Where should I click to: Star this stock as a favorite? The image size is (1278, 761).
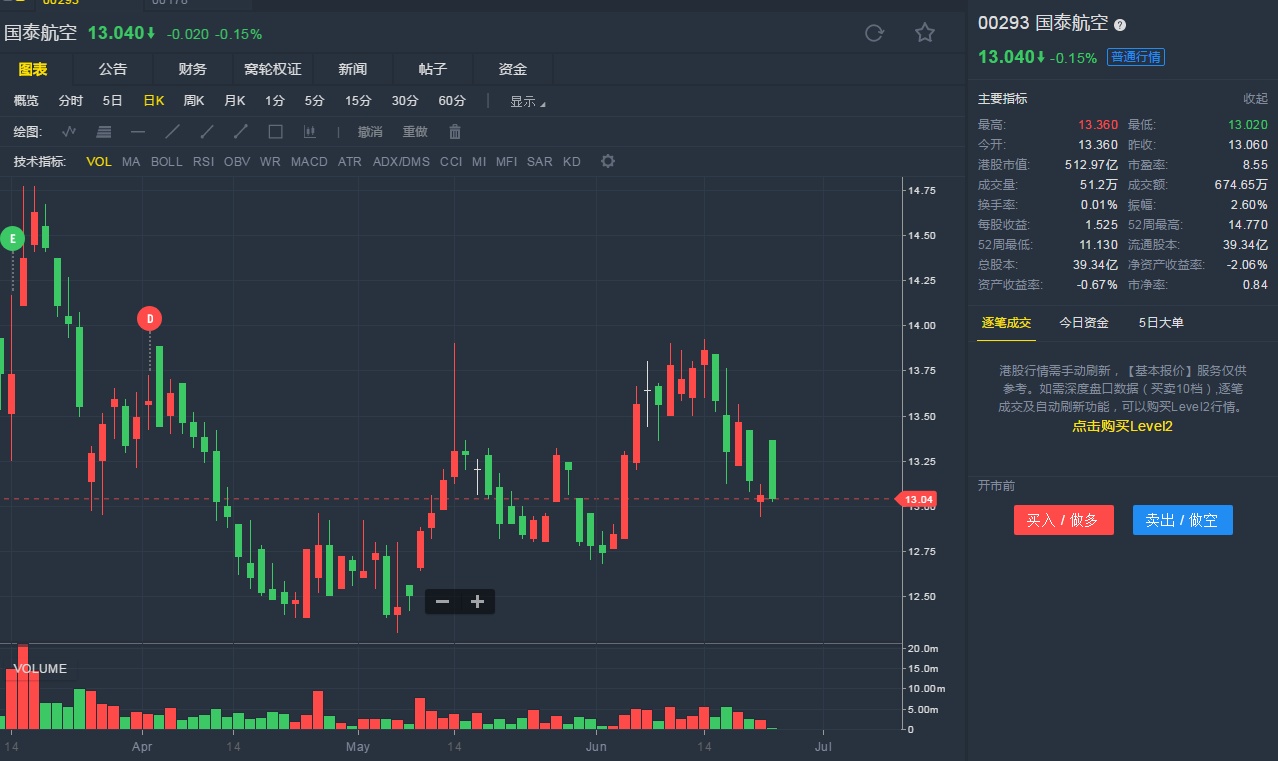click(x=925, y=33)
